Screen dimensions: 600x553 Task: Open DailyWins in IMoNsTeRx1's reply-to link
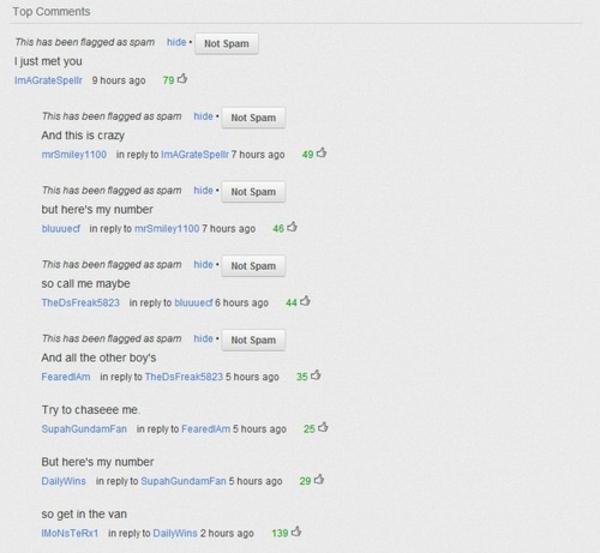point(175,533)
